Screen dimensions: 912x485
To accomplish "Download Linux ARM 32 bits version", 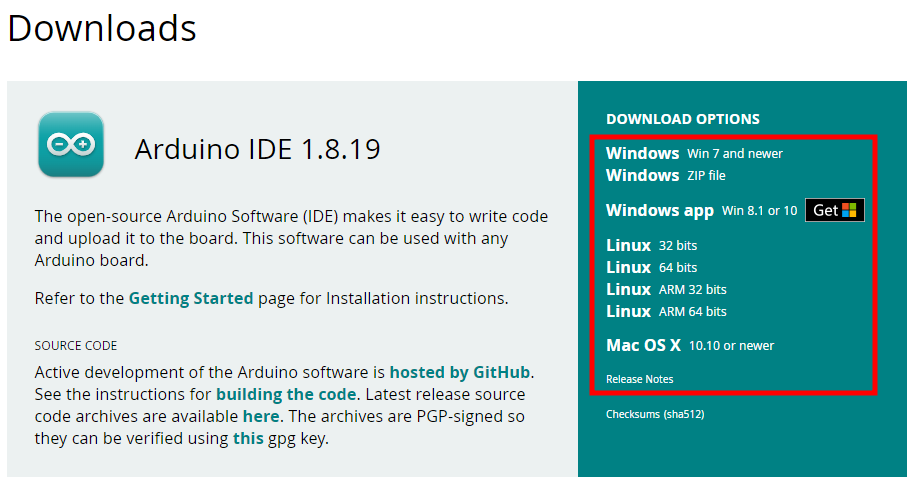I will (x=666, y=290).
